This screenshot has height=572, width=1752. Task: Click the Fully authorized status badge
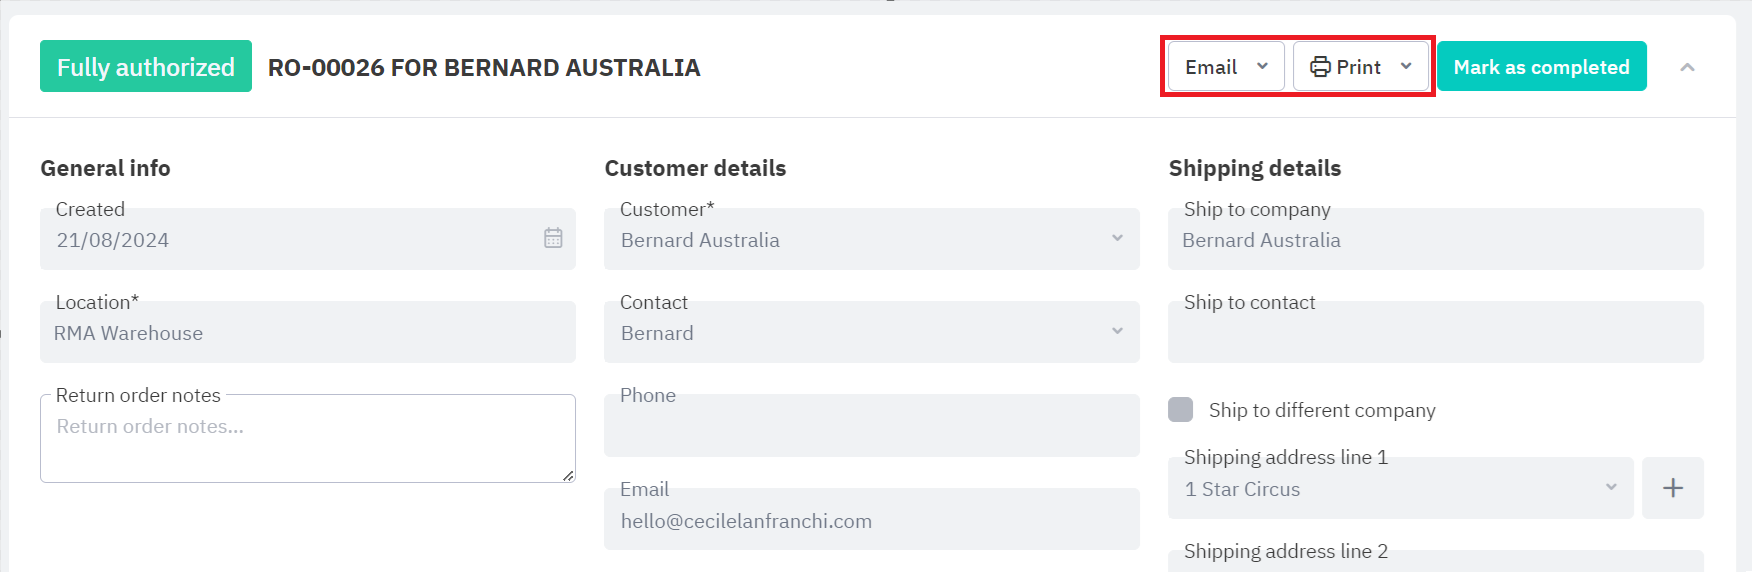click(146, 67)
